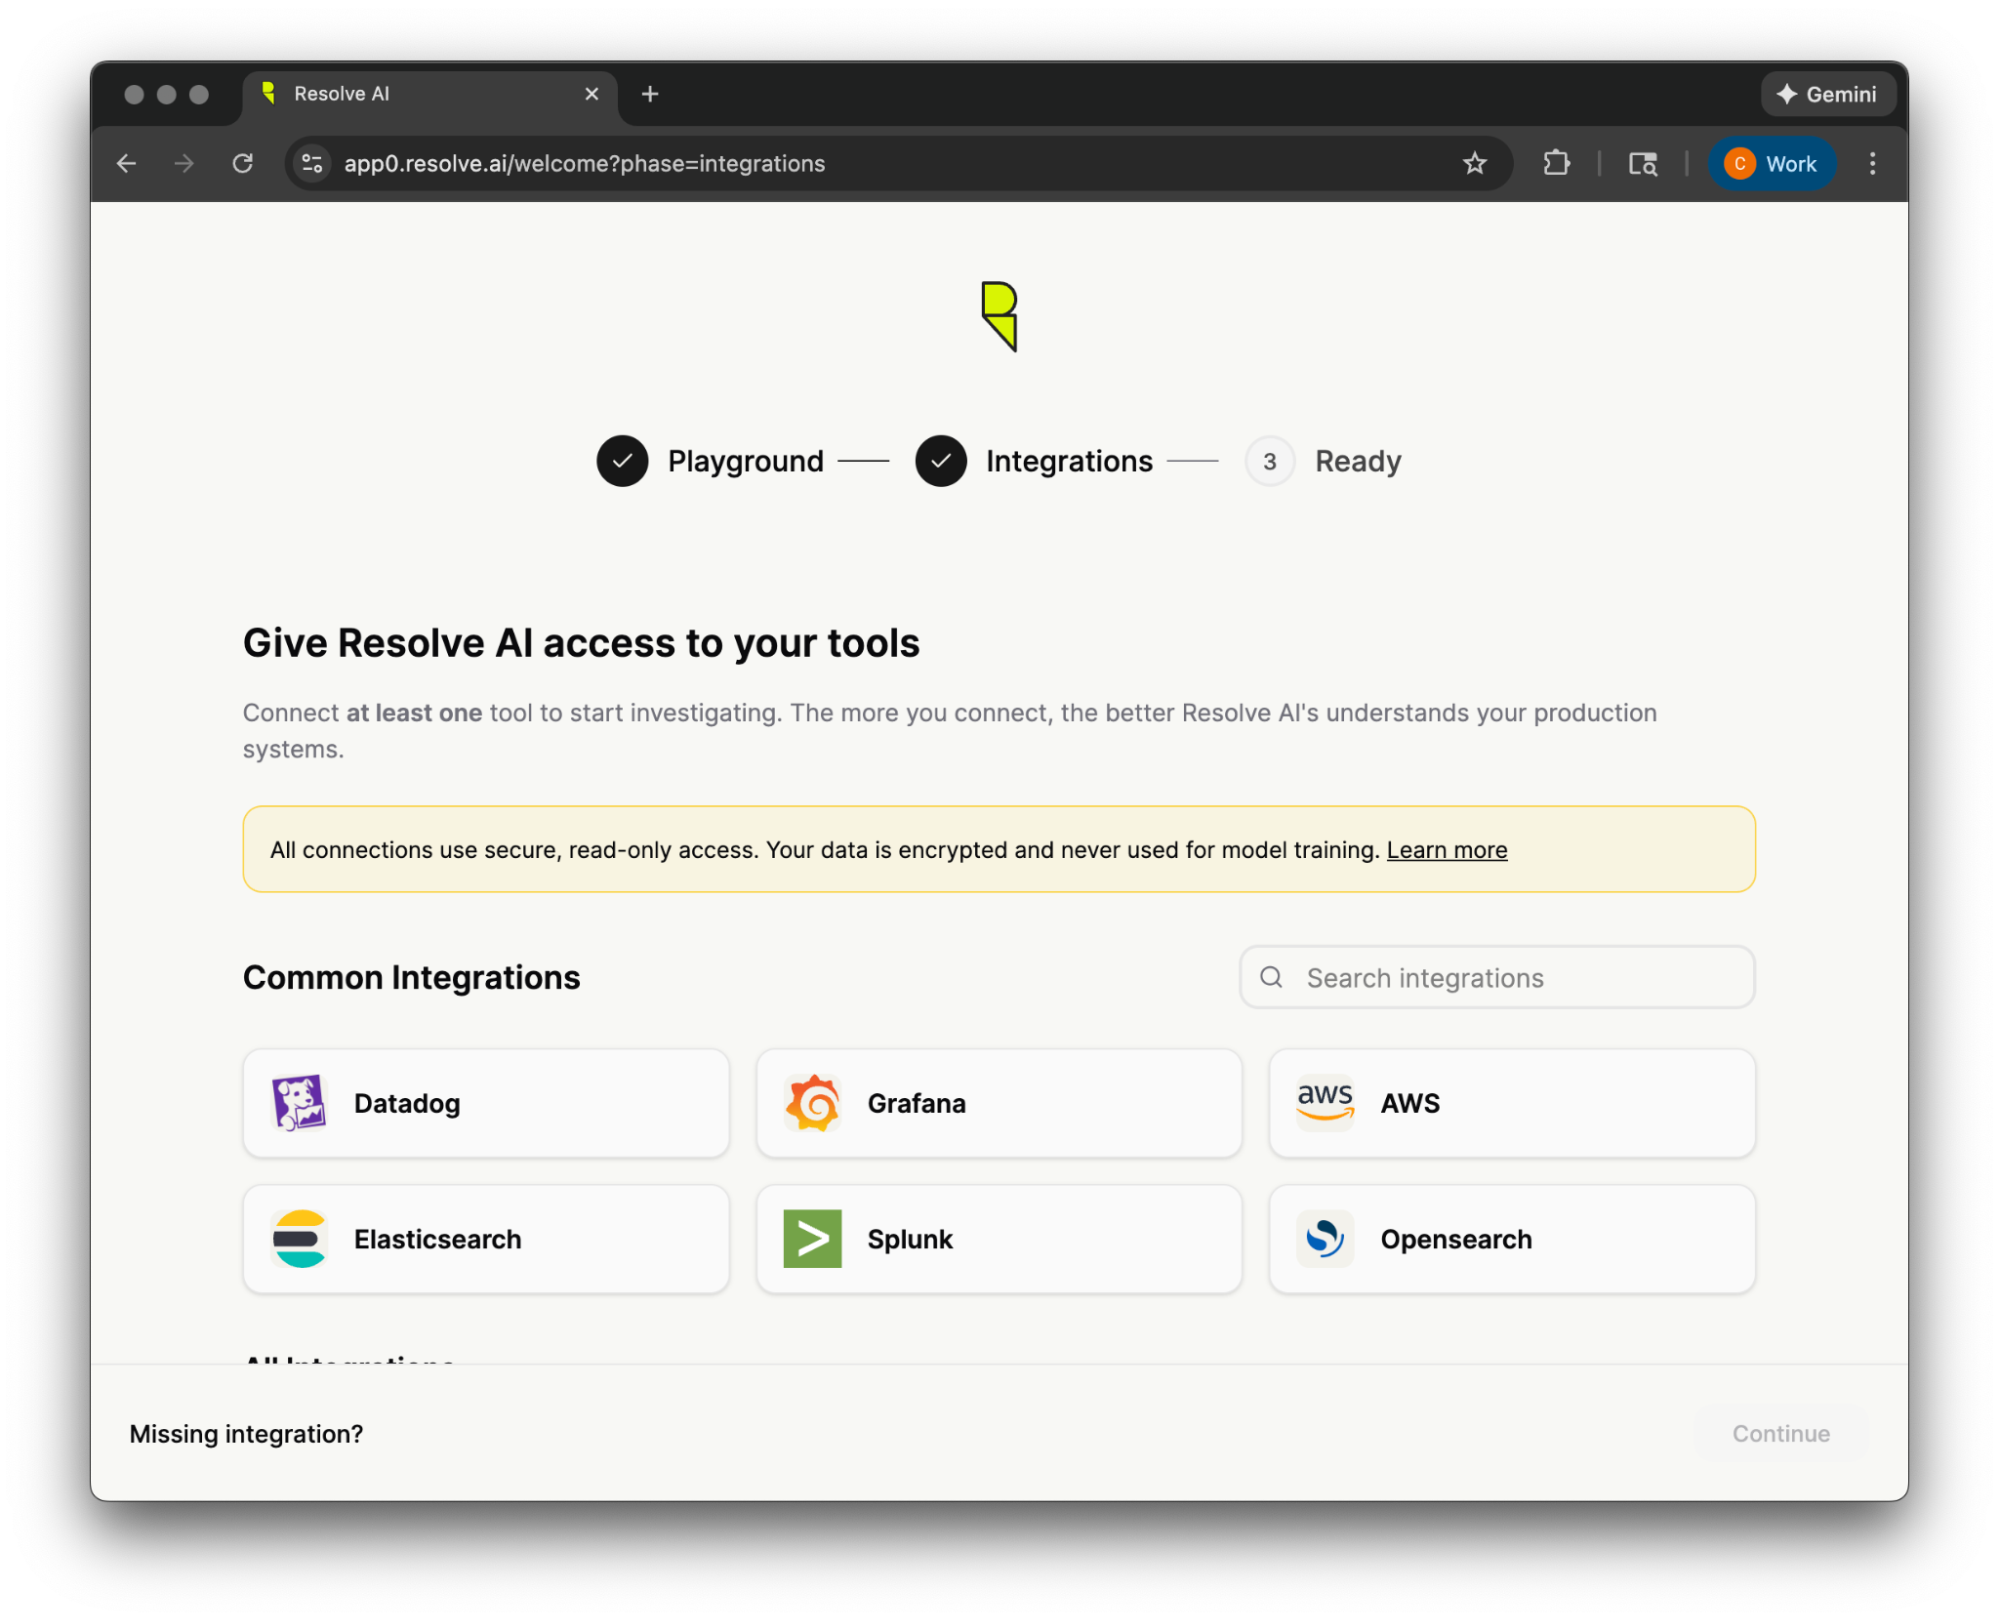Click the Resolve AI logo at top
The width and height of the screenshot is (1999, 1621).
click(x=999, y=316)
